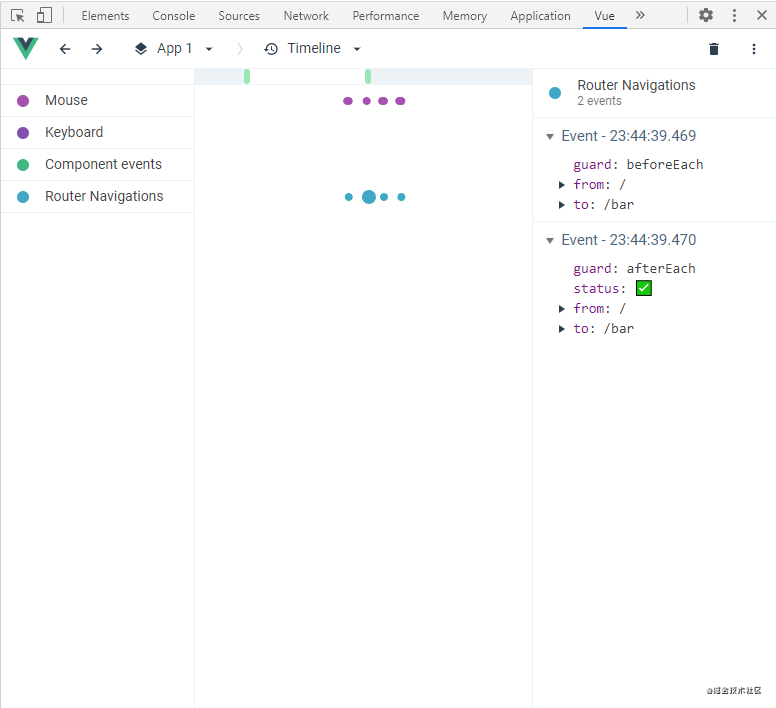This screenshot has width=776, height=708.
Task: Select the Mouse layer row
Action: pos(97,100)
